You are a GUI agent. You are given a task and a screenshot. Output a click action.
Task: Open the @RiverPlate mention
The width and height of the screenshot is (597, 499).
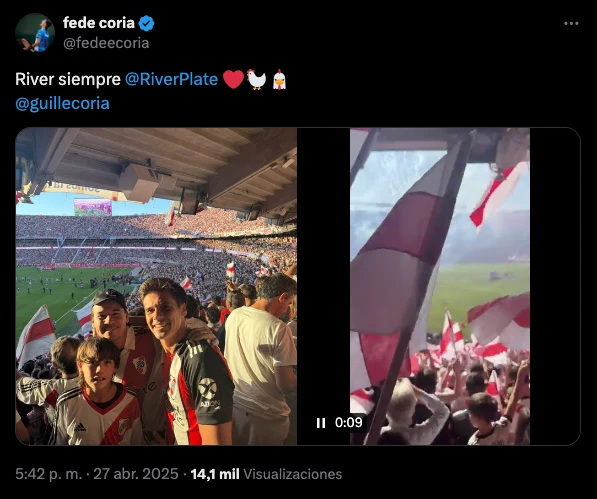(x=171, y=80)
